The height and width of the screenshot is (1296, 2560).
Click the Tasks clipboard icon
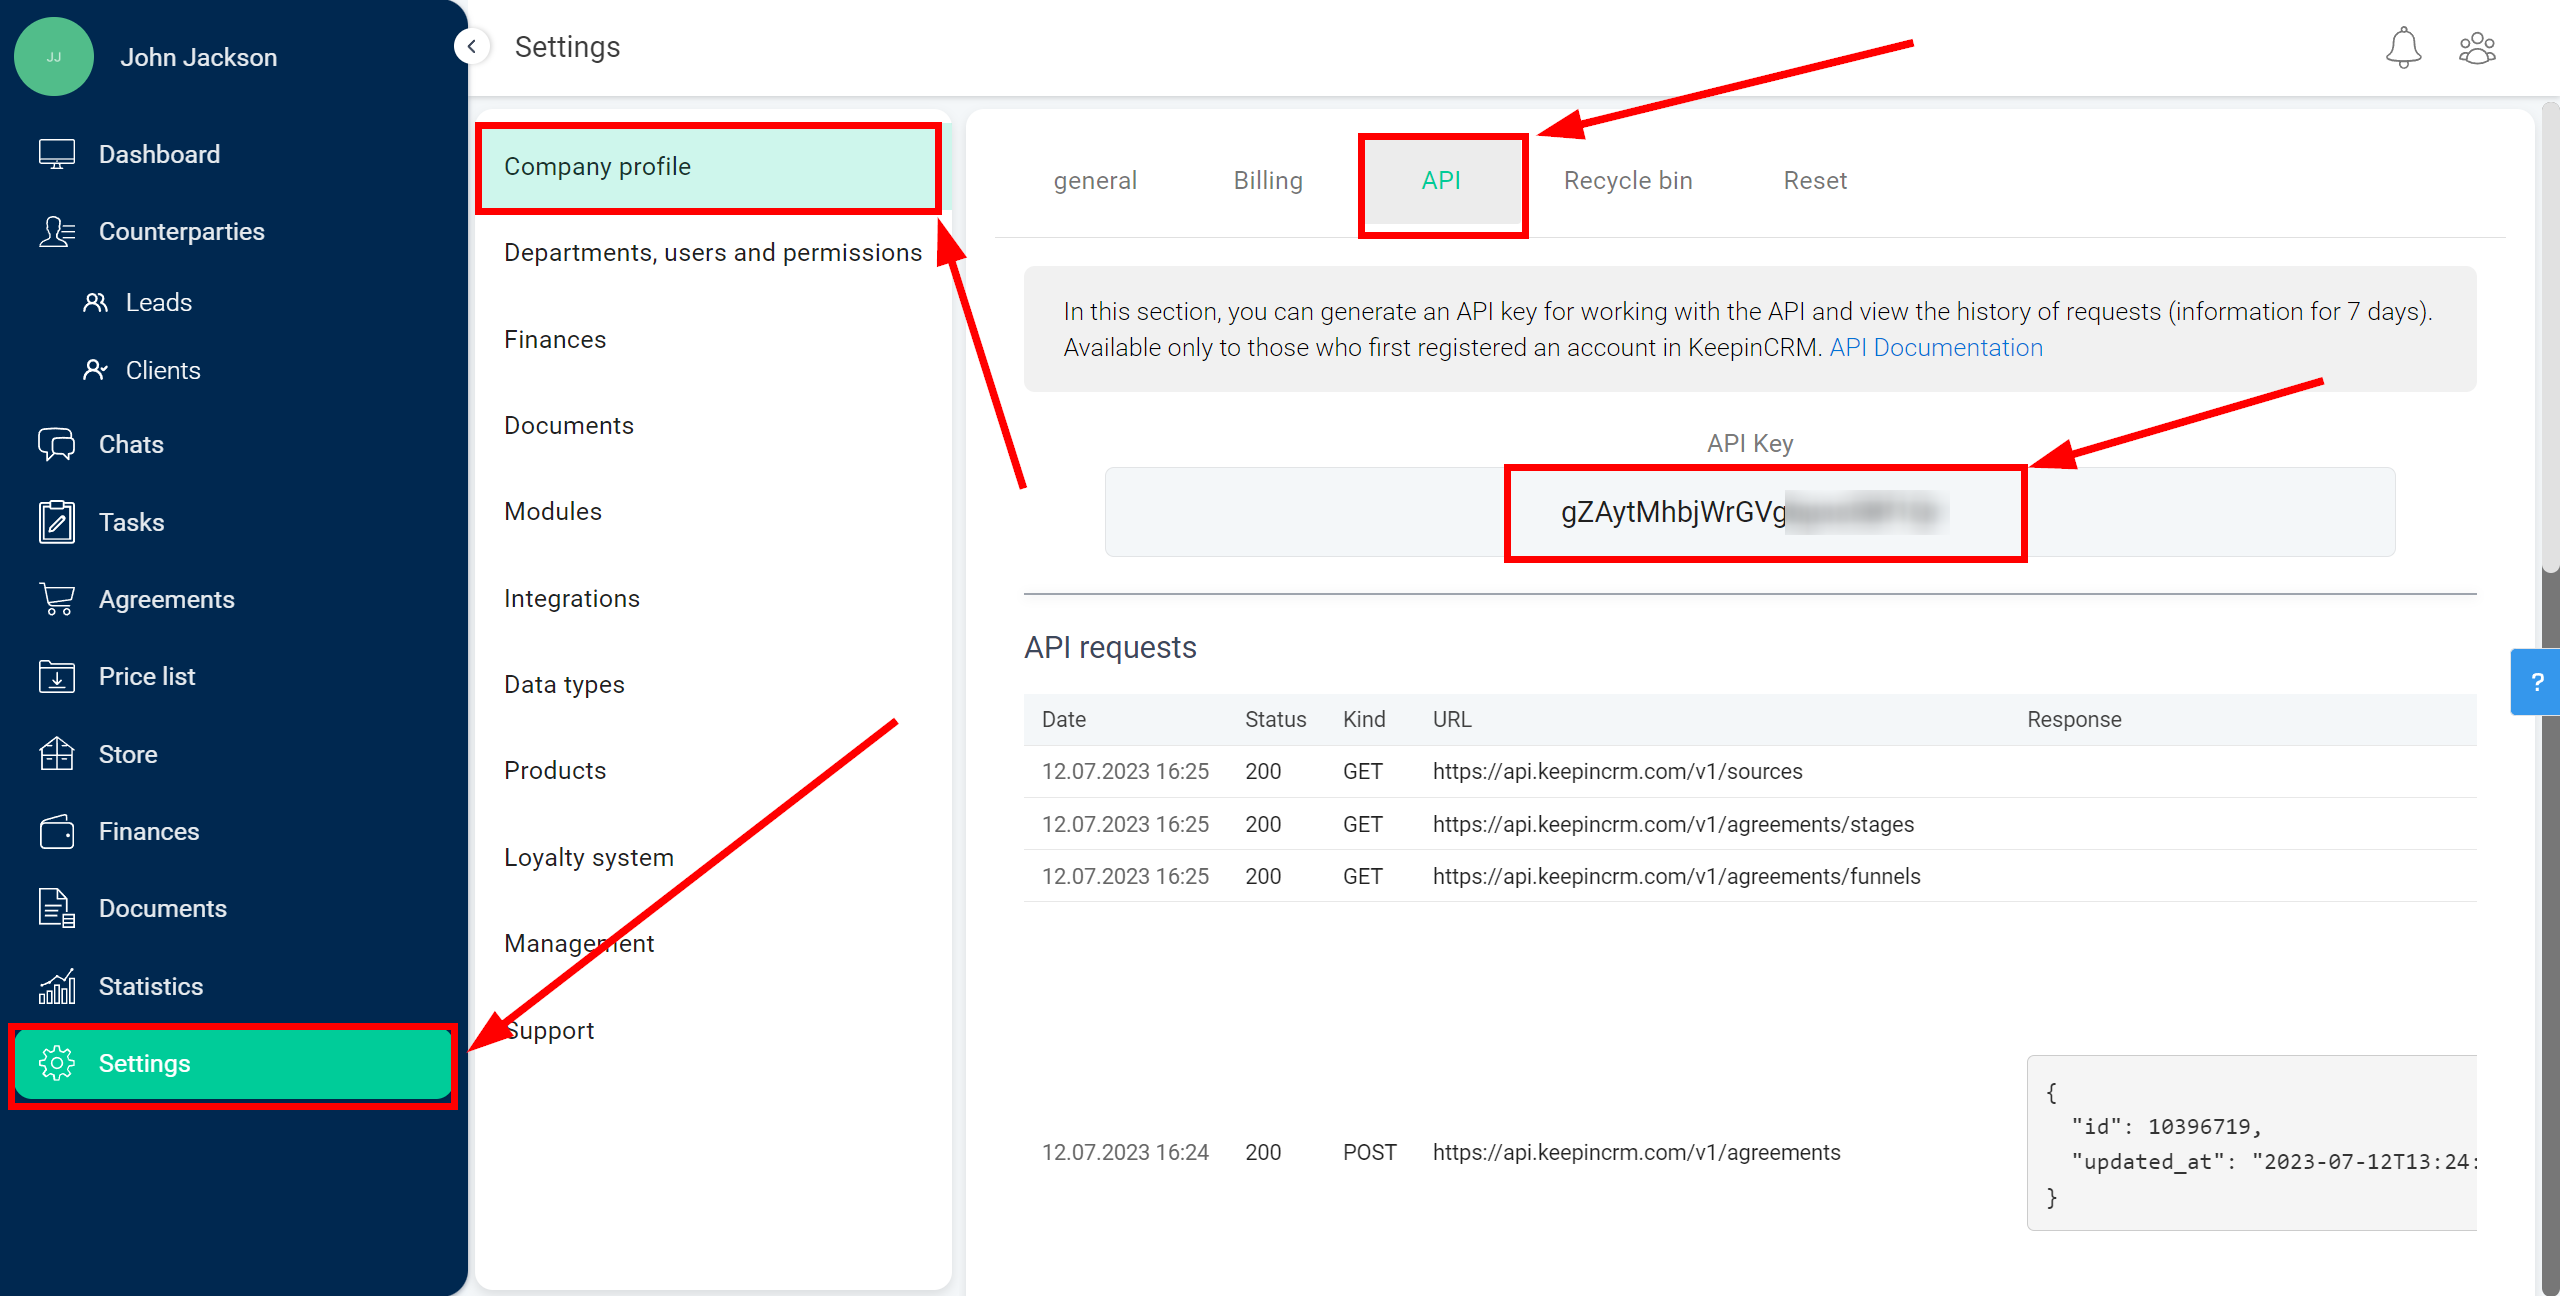click(57, 522)
